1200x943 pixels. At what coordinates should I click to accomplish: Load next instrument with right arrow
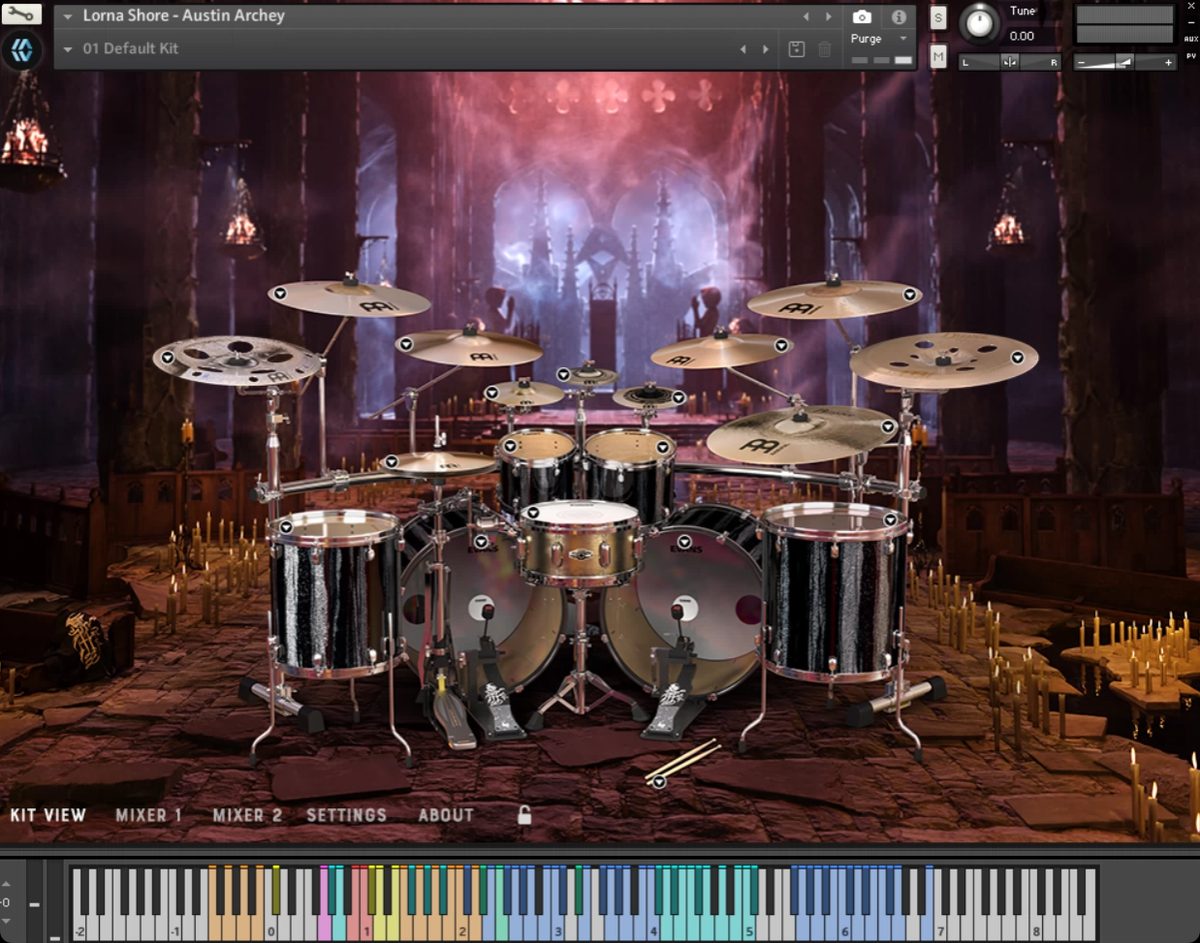point(828,17)
